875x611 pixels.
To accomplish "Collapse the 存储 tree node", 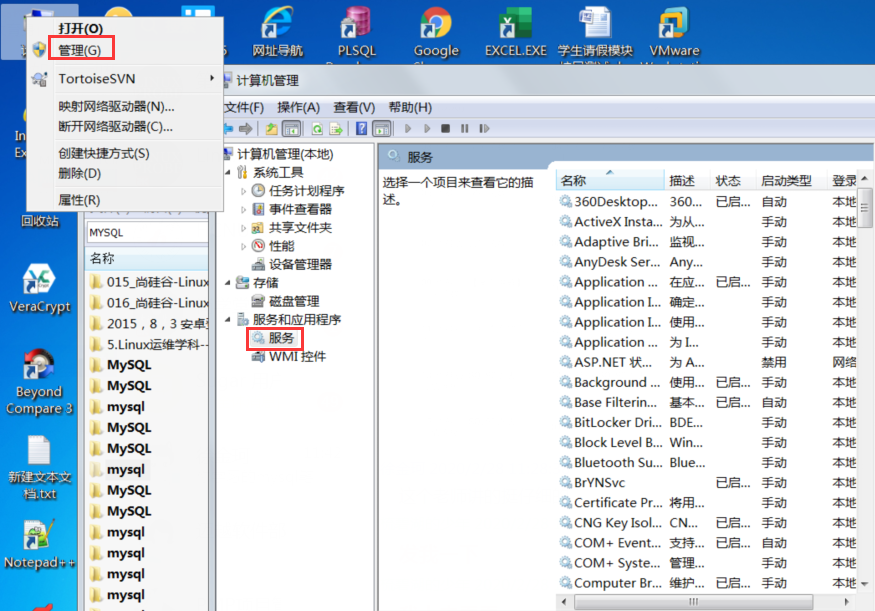I will point(228,283).
